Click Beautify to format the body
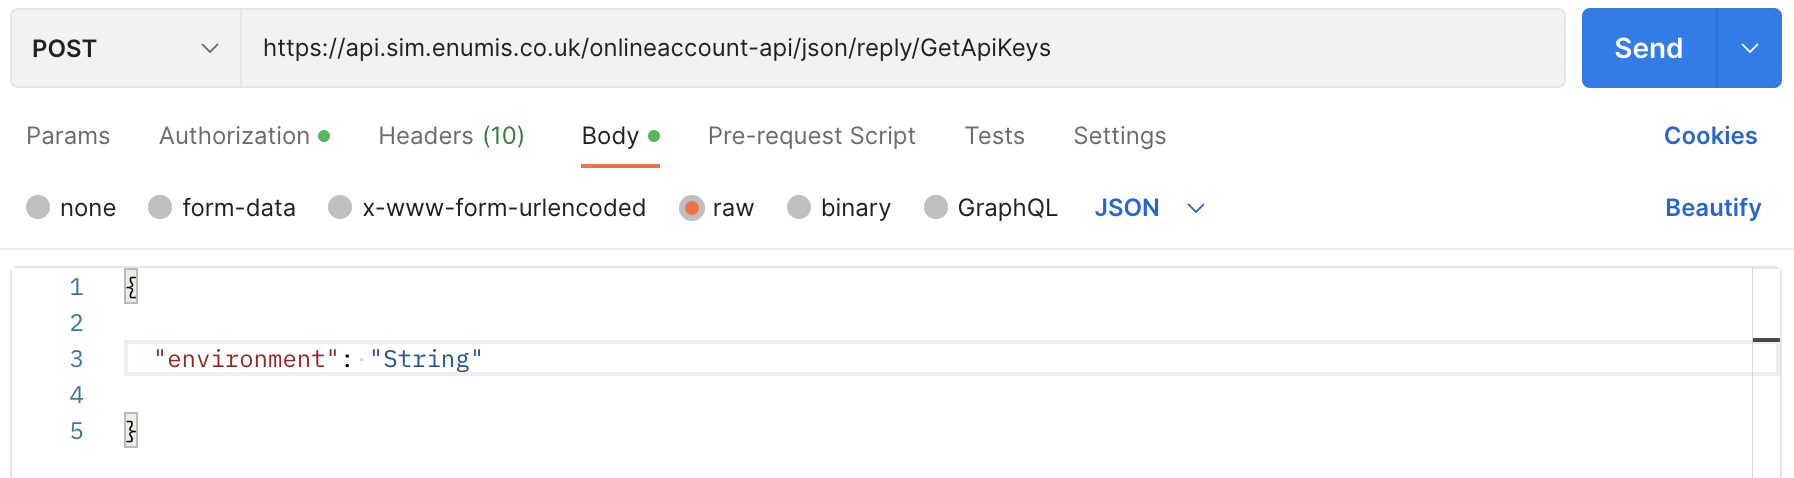1794x478 pixels. point(1712,207)
